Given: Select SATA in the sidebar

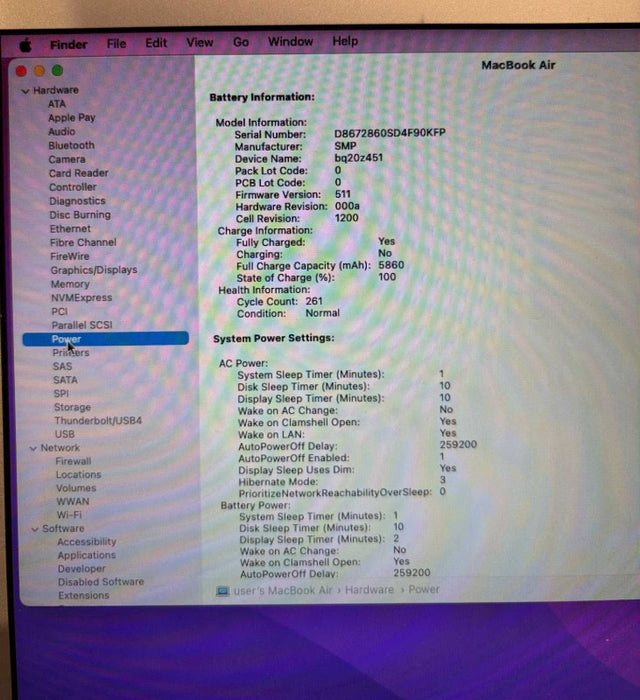Looking at the screenshot, I should pyautogui.click(x=65, y=380).
